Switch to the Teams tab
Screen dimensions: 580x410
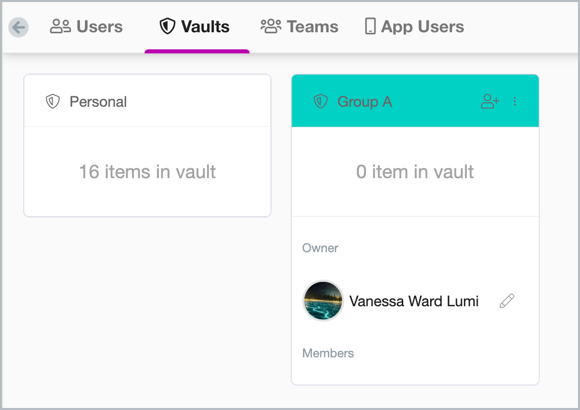[x=299, y=27]
